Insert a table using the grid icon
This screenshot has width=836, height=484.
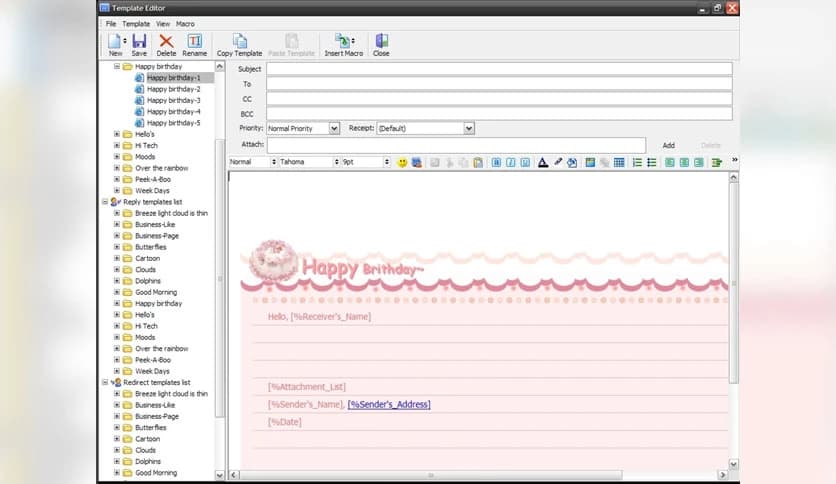(619, 163)
